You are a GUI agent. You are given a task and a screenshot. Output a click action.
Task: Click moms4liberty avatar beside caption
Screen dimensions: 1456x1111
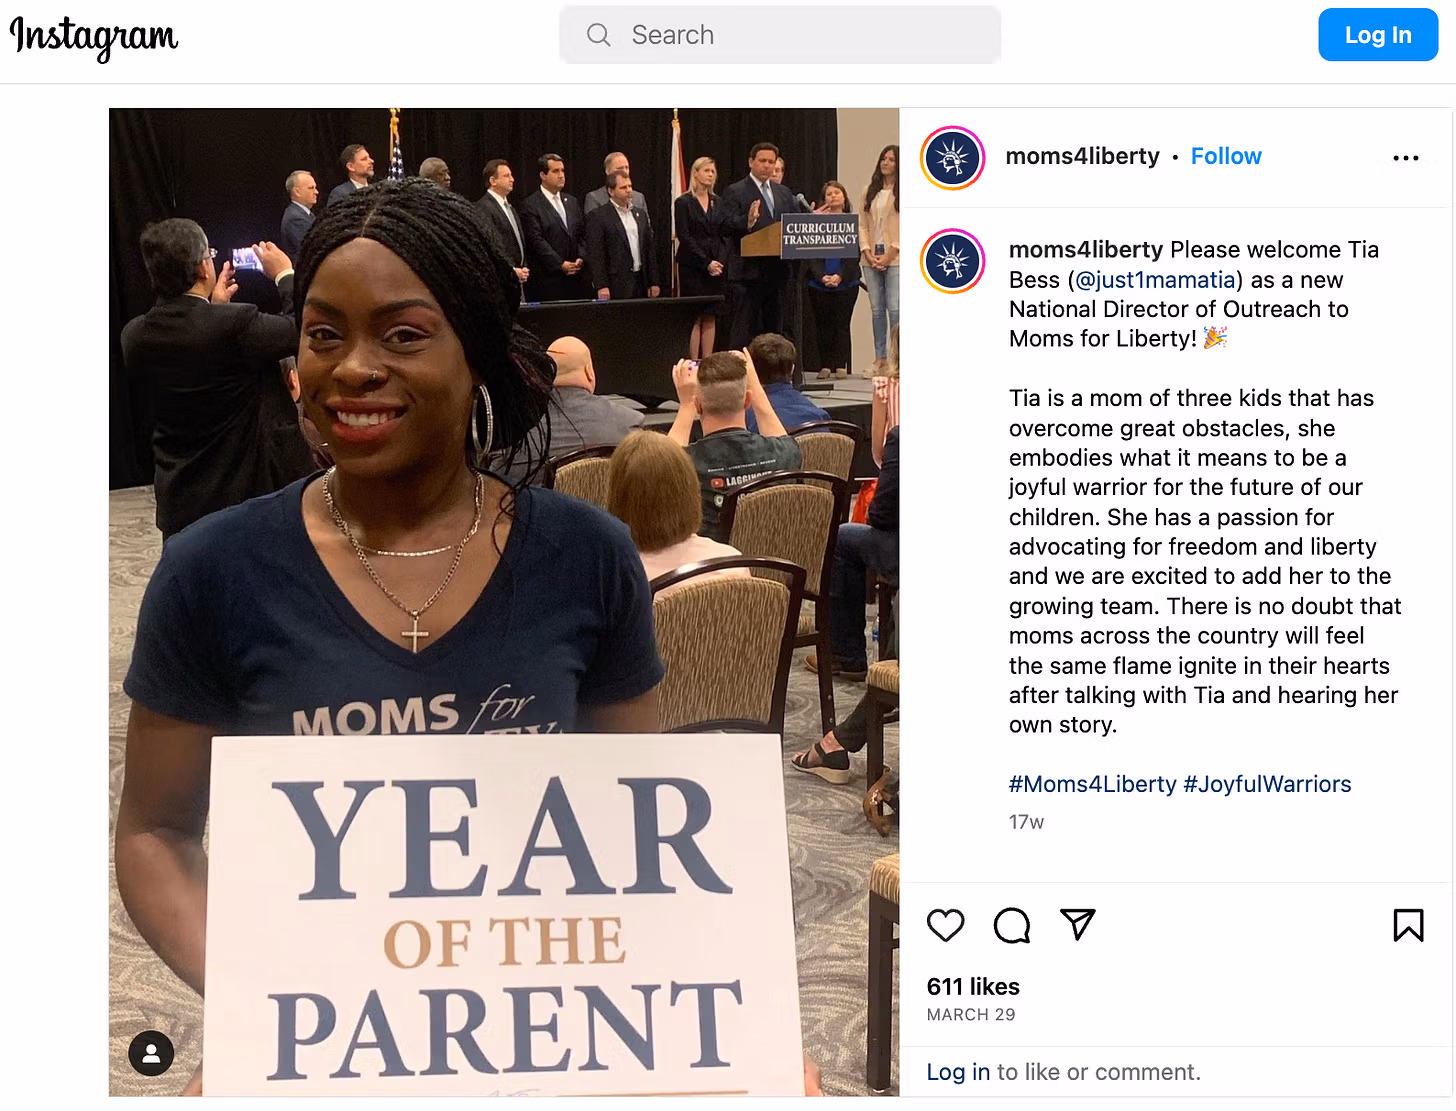[x=952, y=261]
